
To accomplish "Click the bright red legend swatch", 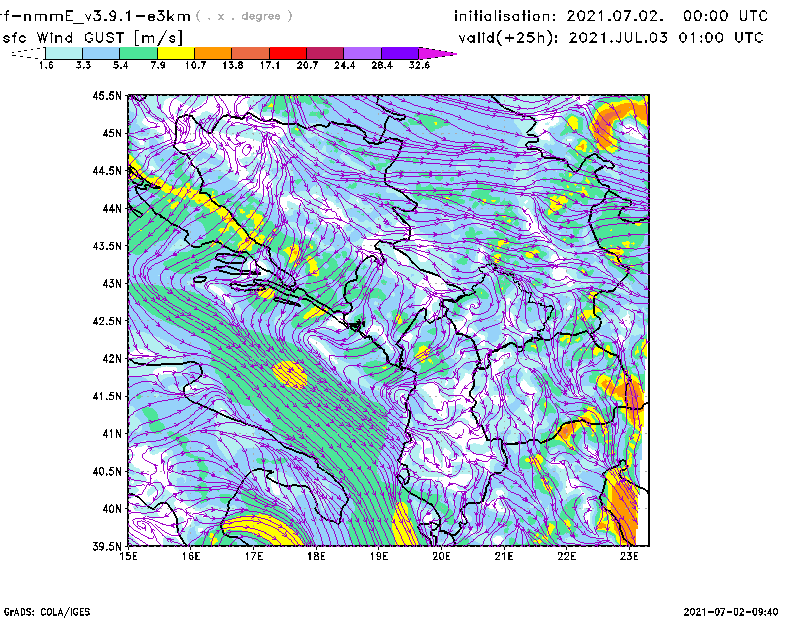I will [288, 53].
